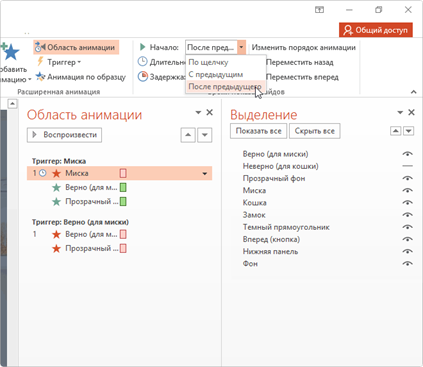423x367 pixels.
Task: Click the Add Animation star icon
Action: point(10,52)
